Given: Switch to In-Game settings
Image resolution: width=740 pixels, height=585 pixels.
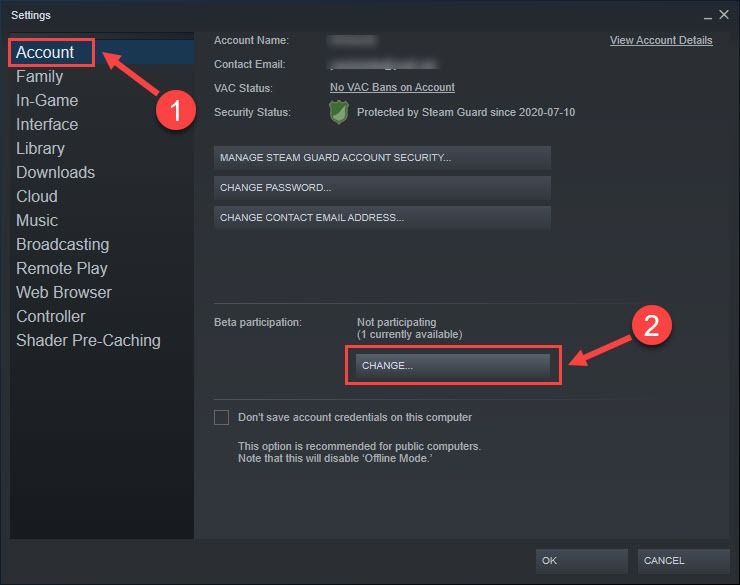Looking at the screenshot, I should (47, 100).
